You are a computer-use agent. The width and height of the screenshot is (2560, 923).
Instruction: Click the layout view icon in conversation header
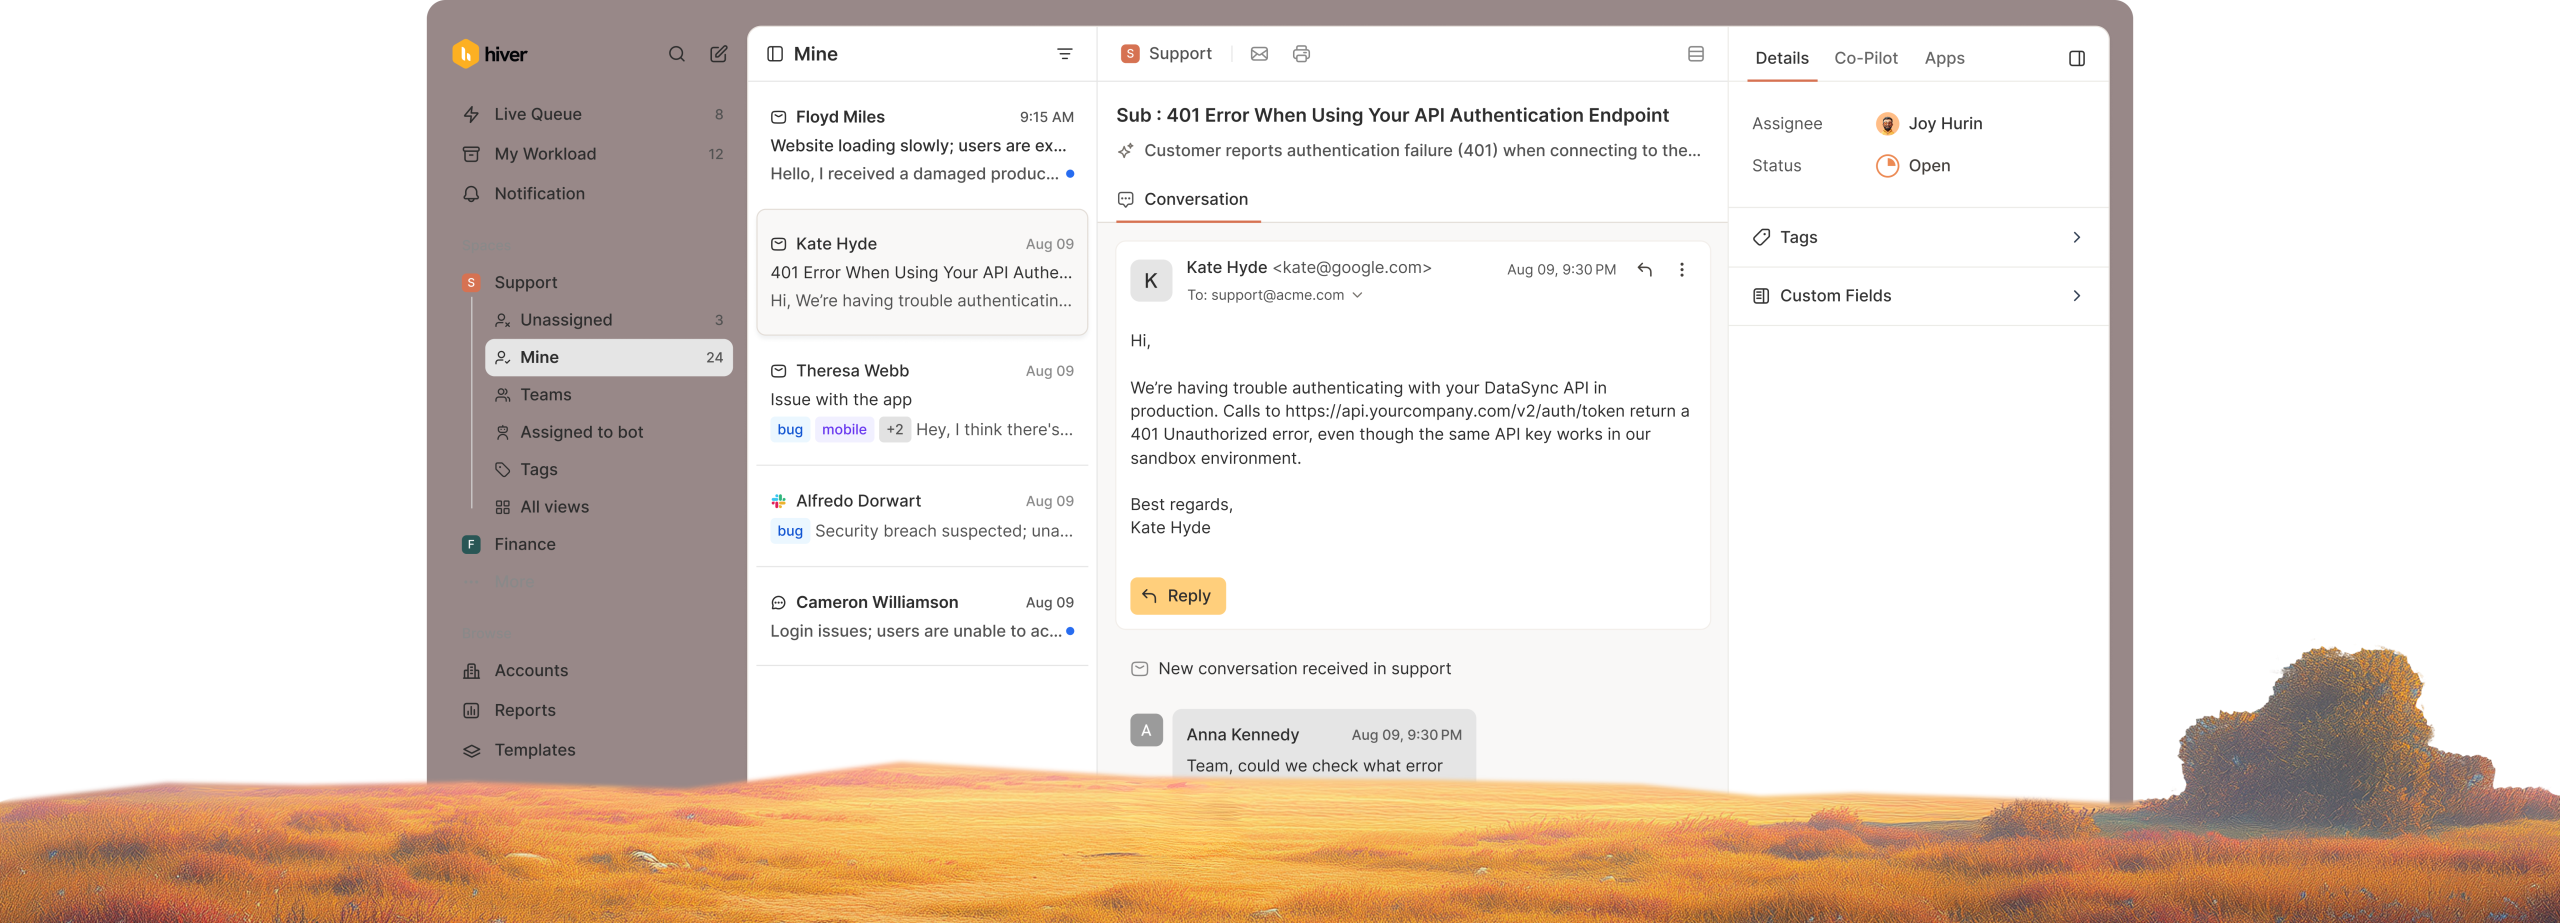pyautogui.click(x=1695, y=54)
